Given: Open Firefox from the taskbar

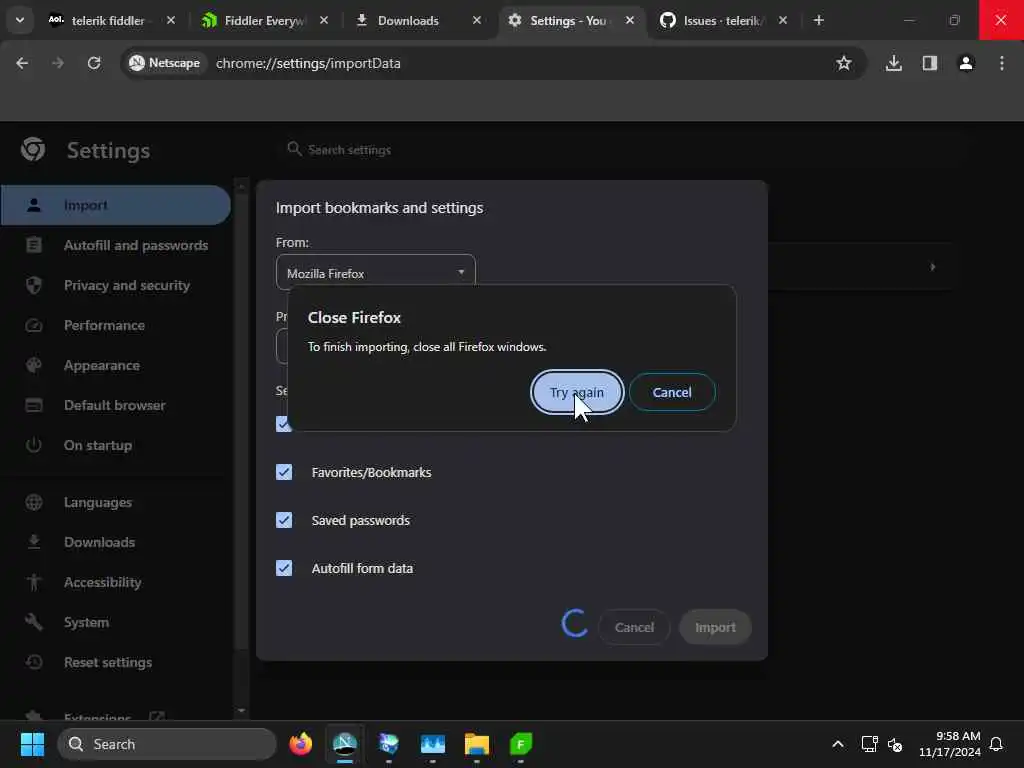Looking at the screenshot, I should click(x=300, y=744).
